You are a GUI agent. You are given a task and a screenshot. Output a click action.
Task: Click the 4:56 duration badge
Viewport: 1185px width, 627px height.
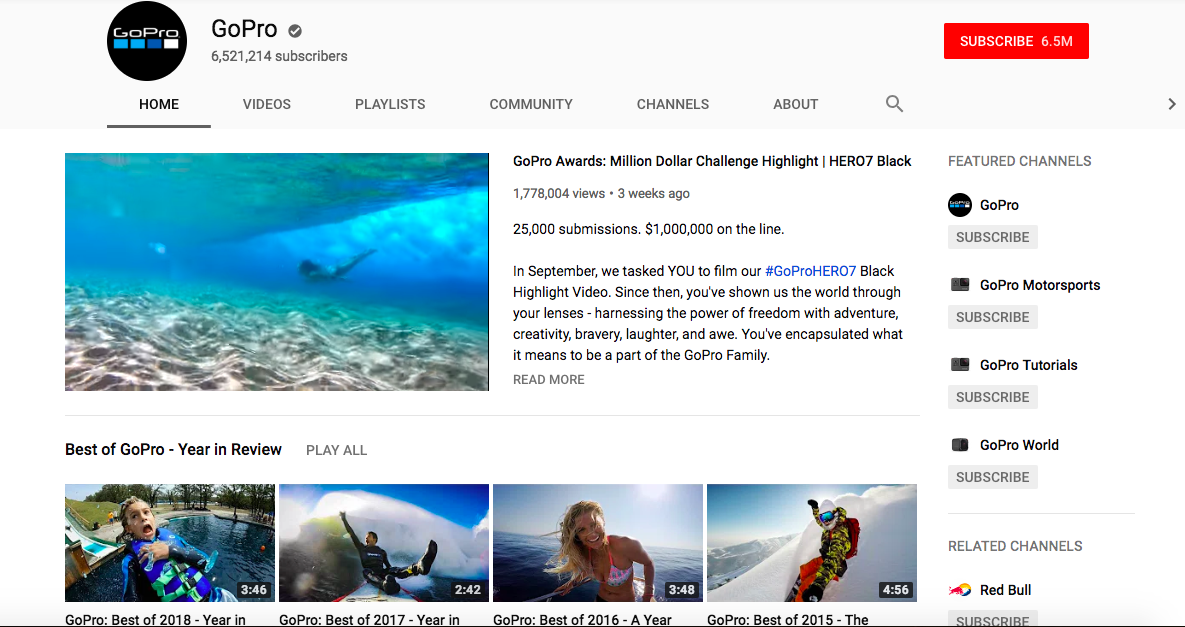[x=896, y=589]
